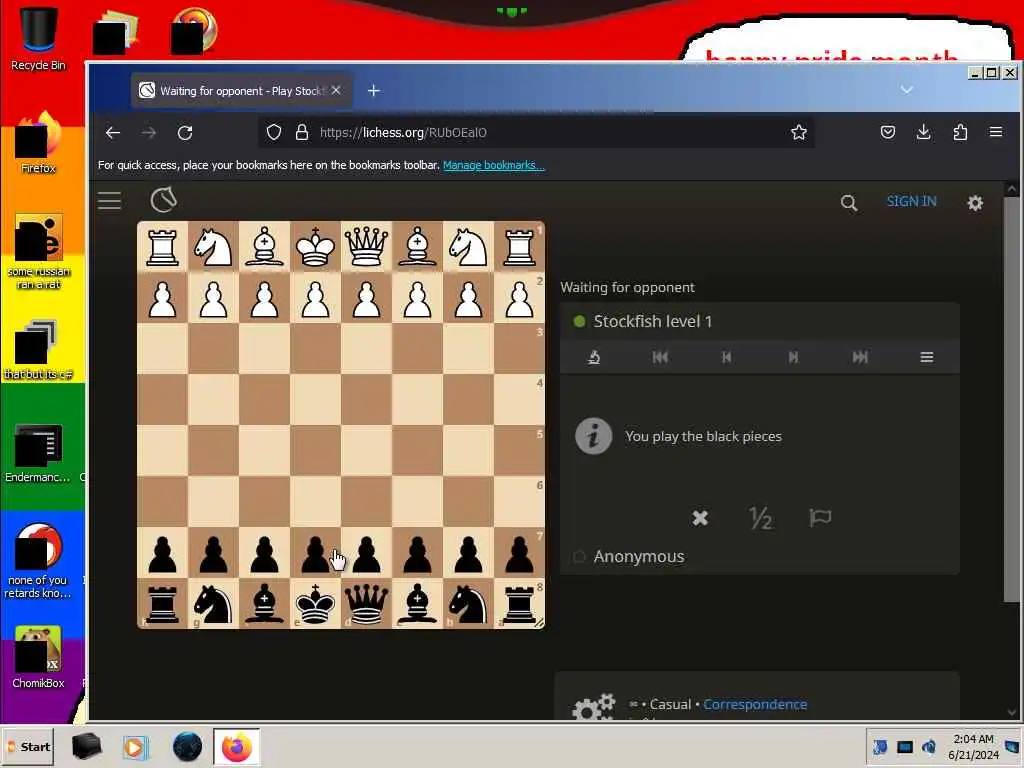Click SIGN IN link

coord(911,201)
